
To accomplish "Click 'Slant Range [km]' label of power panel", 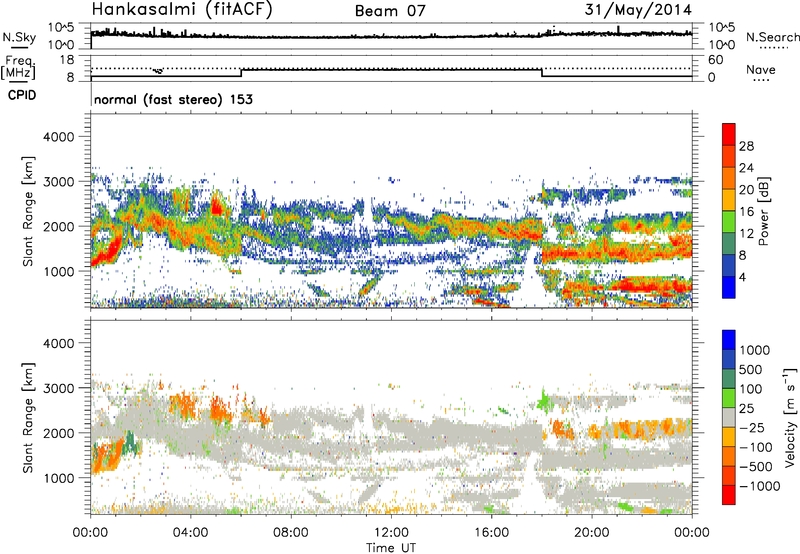I will click(x=29, y=211).
